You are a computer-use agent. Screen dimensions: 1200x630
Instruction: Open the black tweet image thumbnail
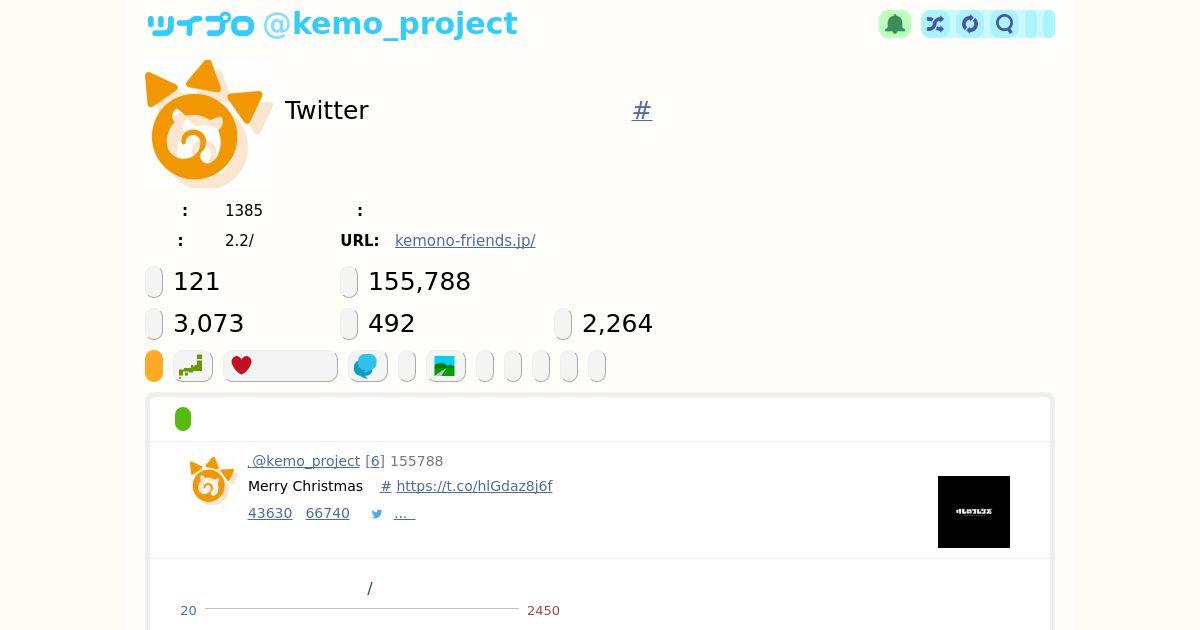[974, 512]
